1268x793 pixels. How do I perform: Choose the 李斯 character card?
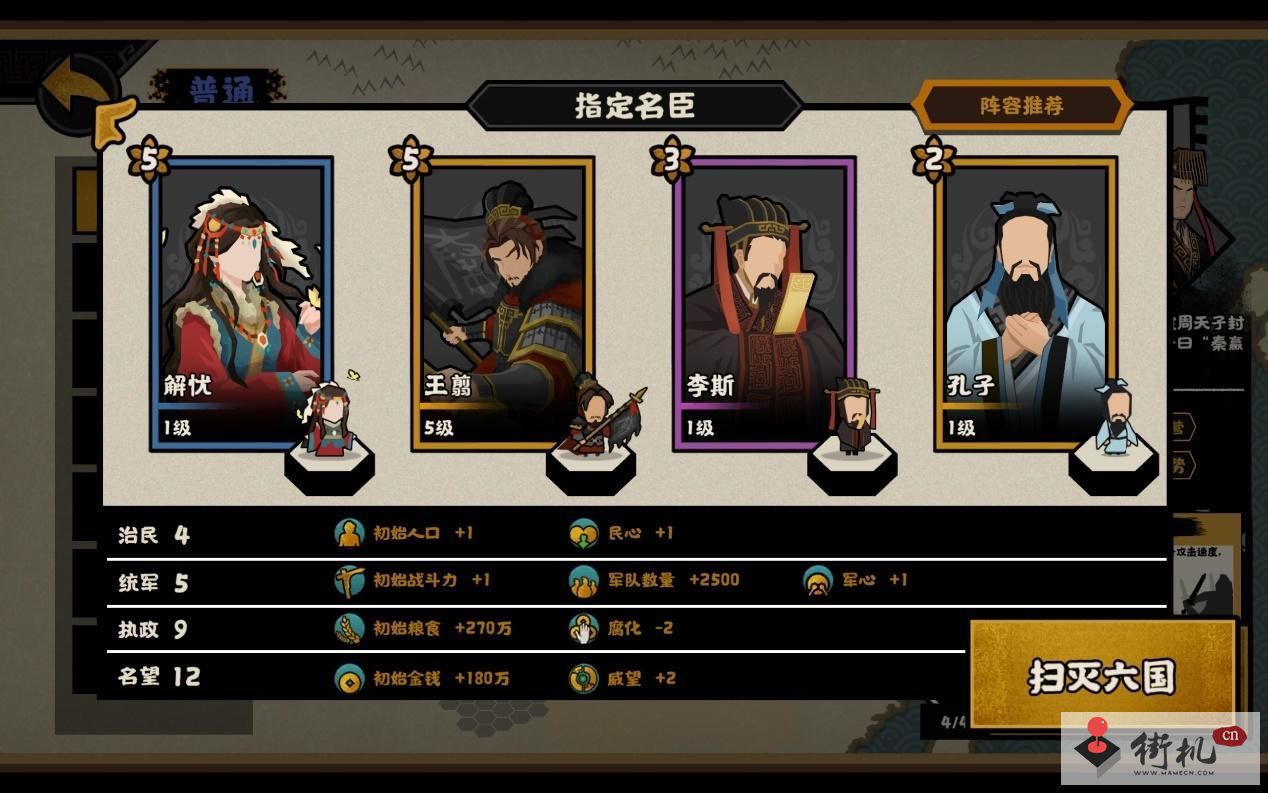point(764,303)
